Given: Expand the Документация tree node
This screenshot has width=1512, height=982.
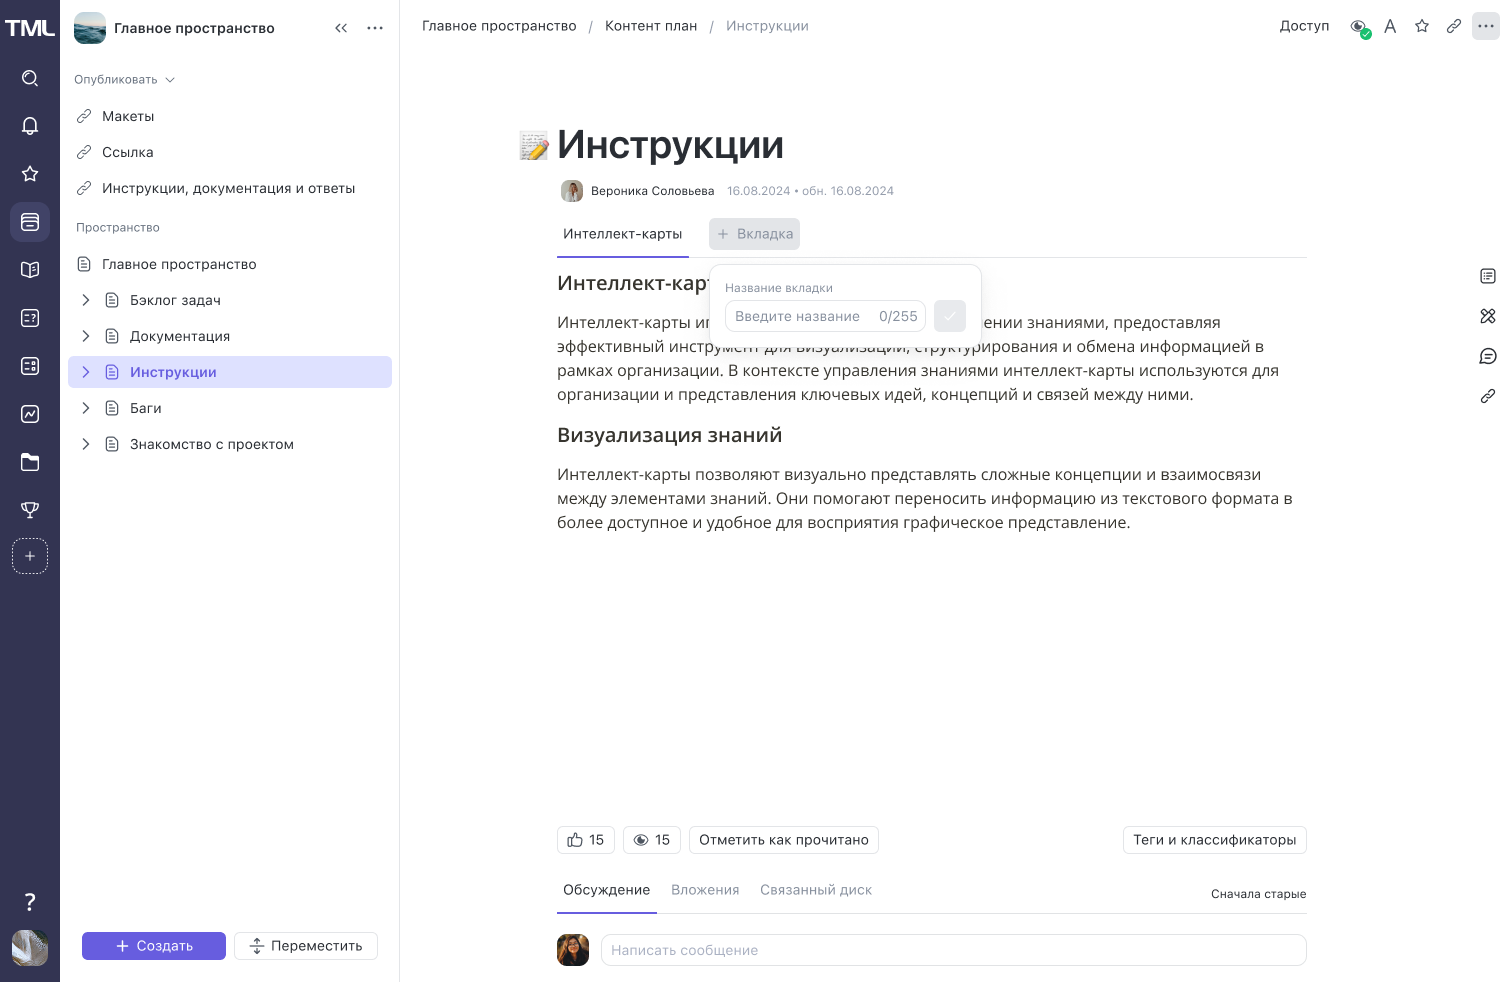Looking at the screenshot, I should (x=86, y=336).
